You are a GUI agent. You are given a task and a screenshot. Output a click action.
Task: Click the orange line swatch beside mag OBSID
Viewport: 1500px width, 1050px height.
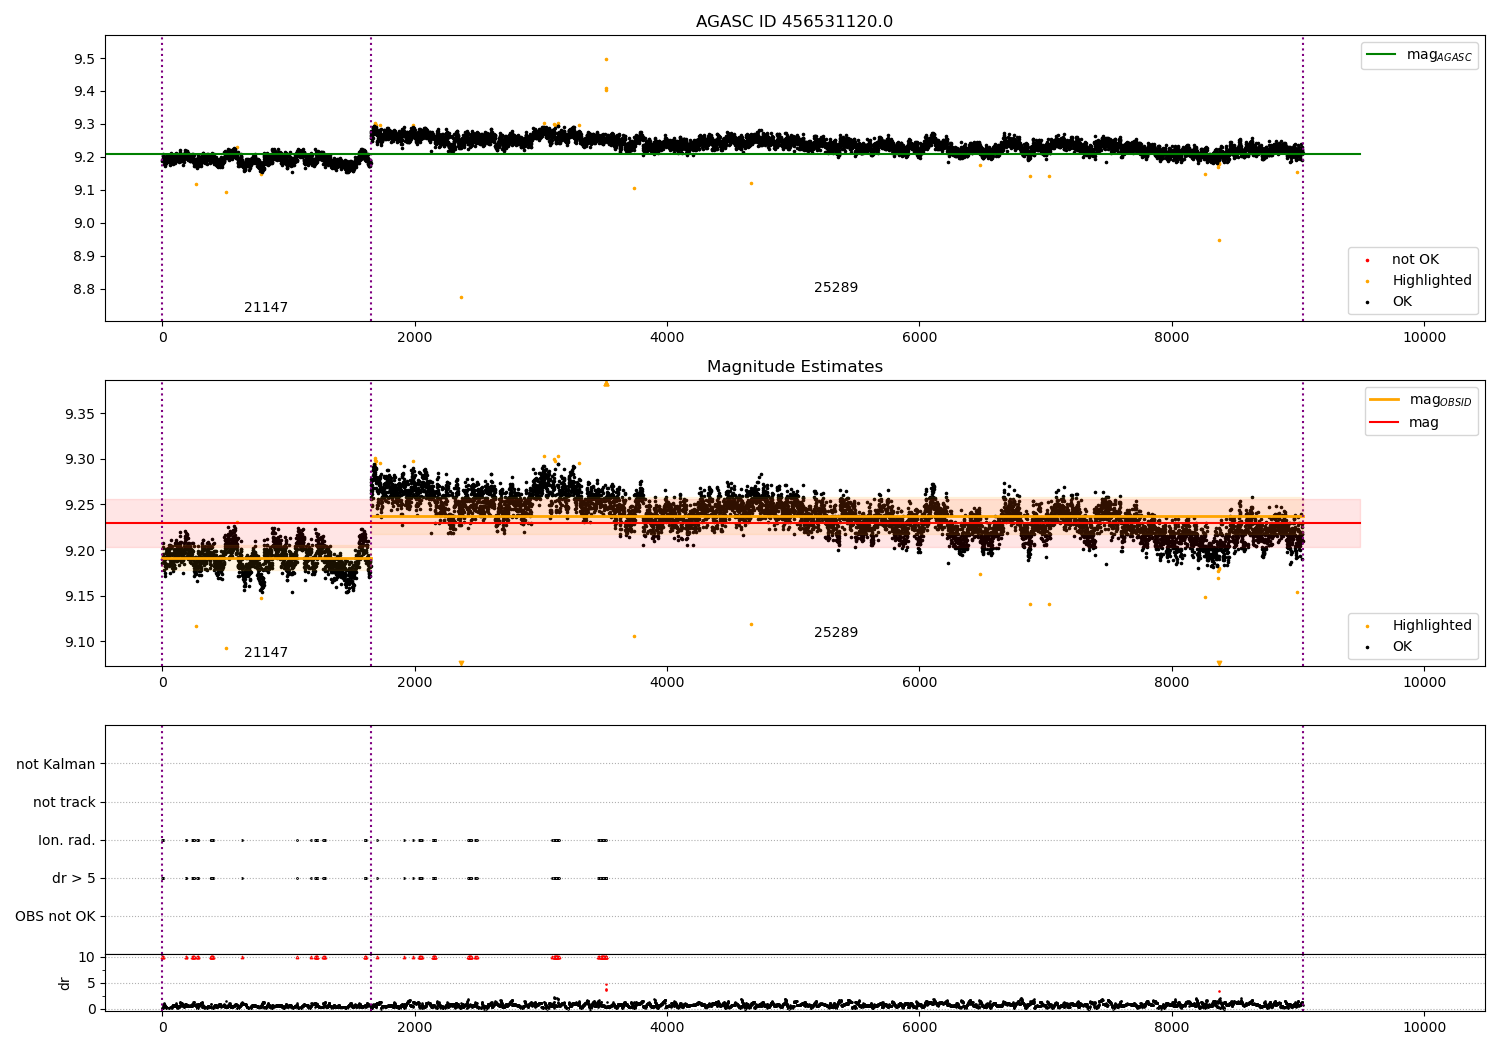pos(1385,400)
